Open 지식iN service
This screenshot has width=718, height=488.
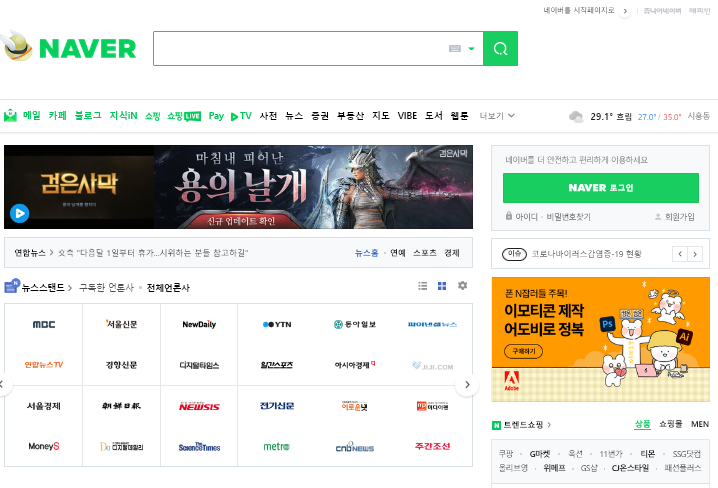(x=123, y=115)
